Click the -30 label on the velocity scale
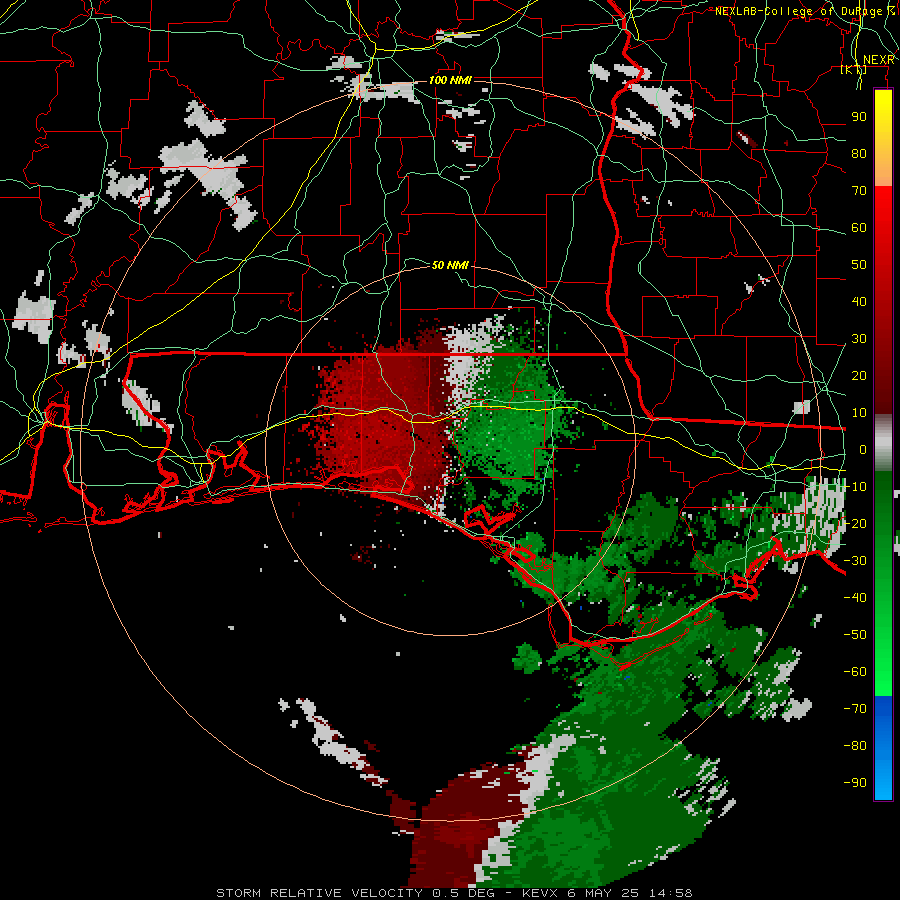 click(x=855, y=561)
